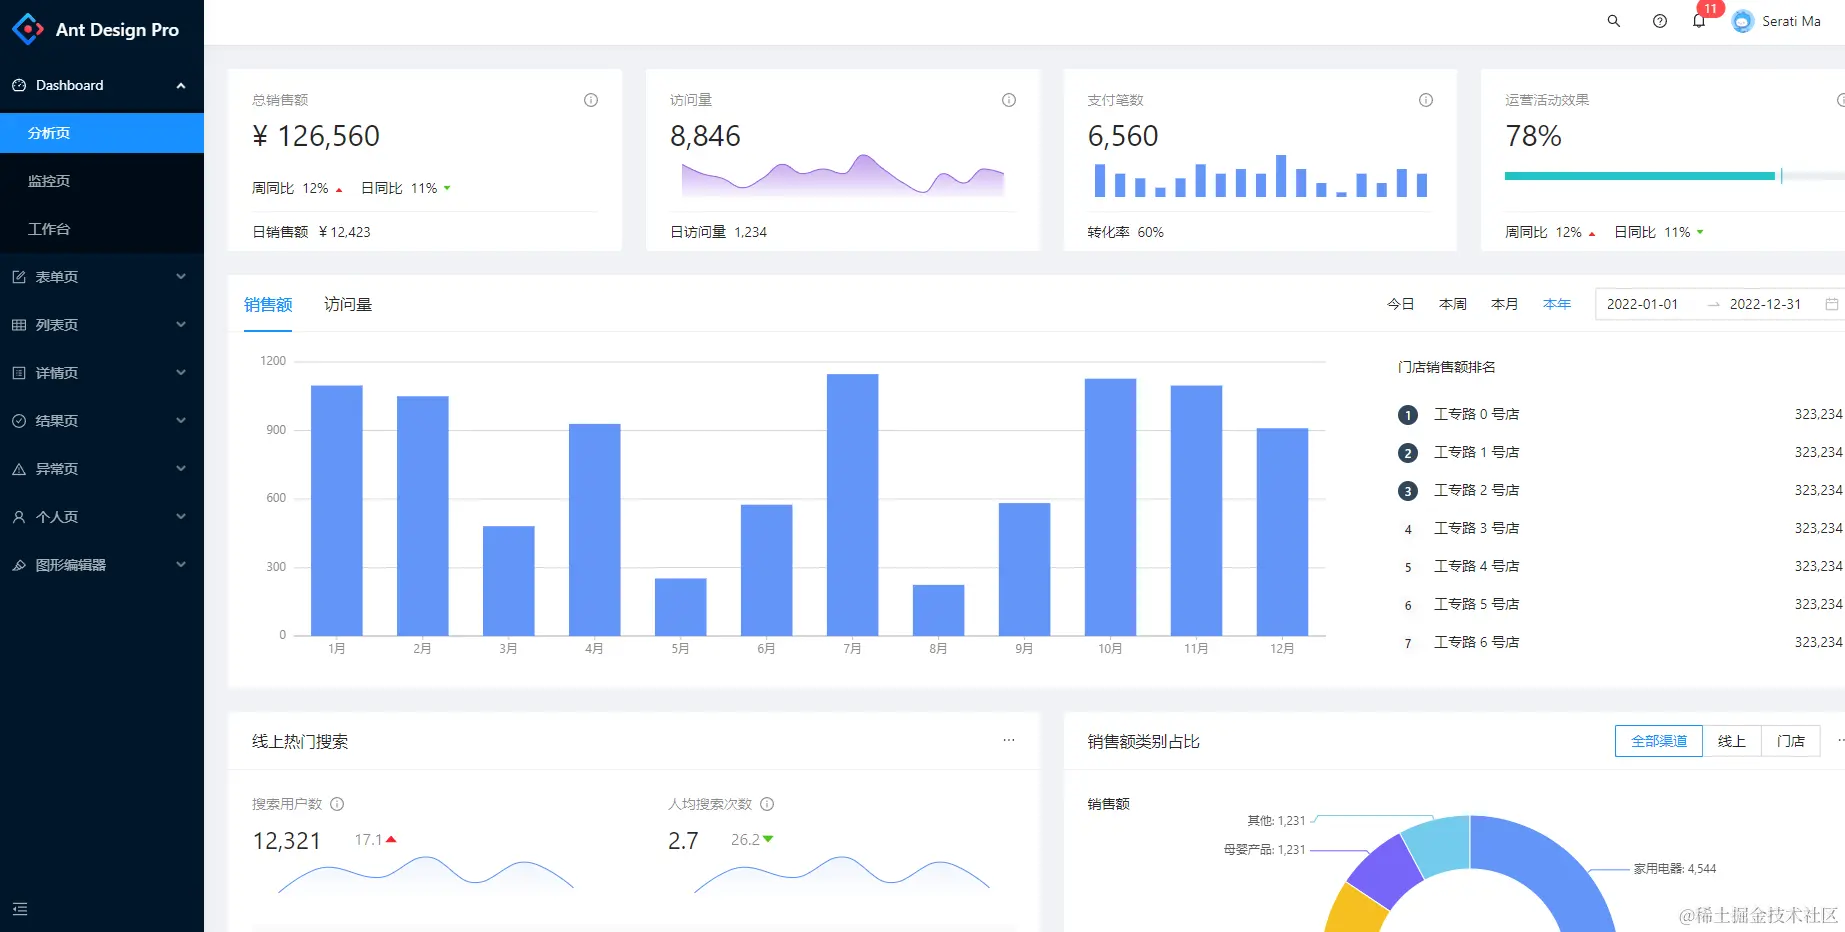The image size is (1845, 932).
Task: Show info tooltip for 支付笔数 card
Action: click(1426, 100)
